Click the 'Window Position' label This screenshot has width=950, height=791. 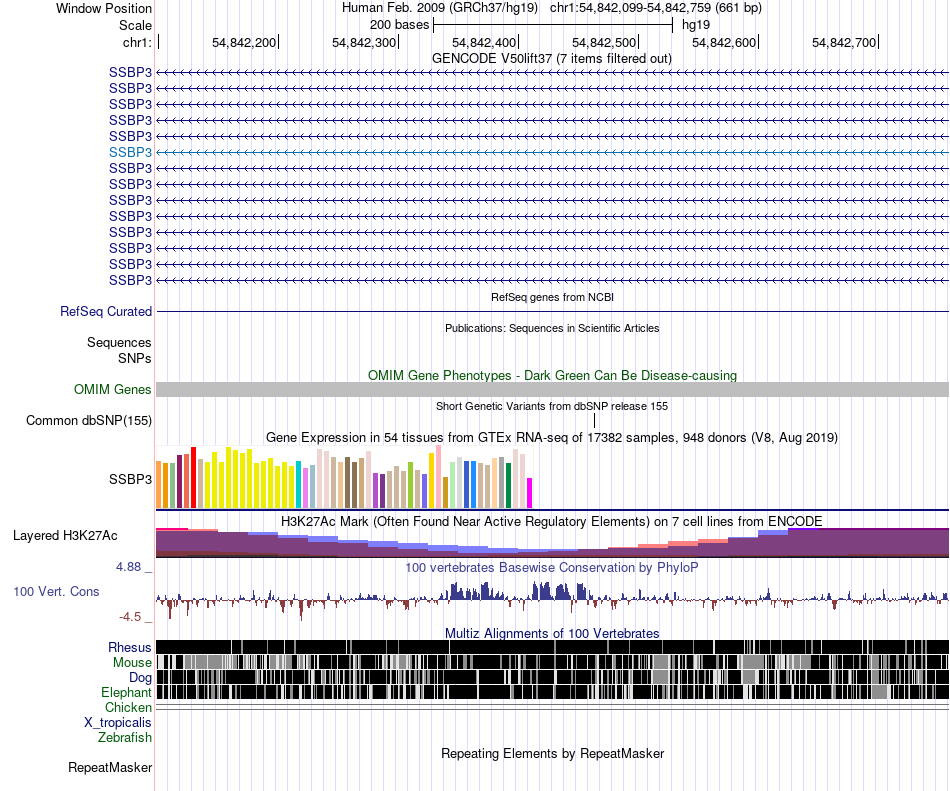(x=104, y=8)
